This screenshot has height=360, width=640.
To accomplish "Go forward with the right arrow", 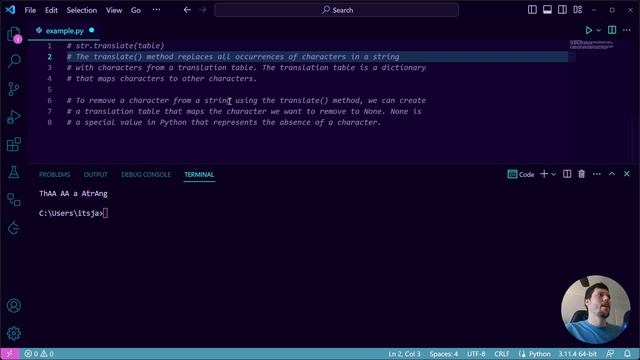I will tap(202, 10).
